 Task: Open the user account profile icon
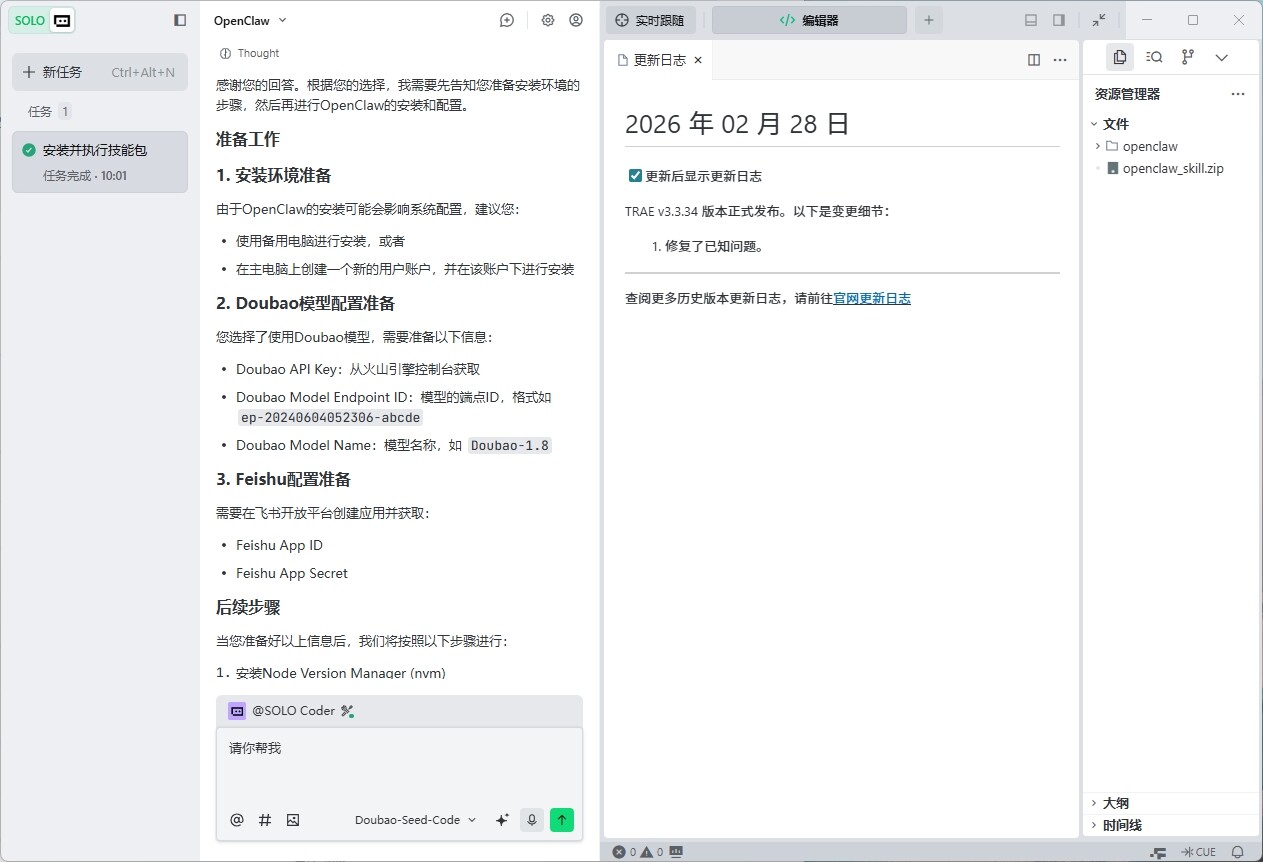576,20
